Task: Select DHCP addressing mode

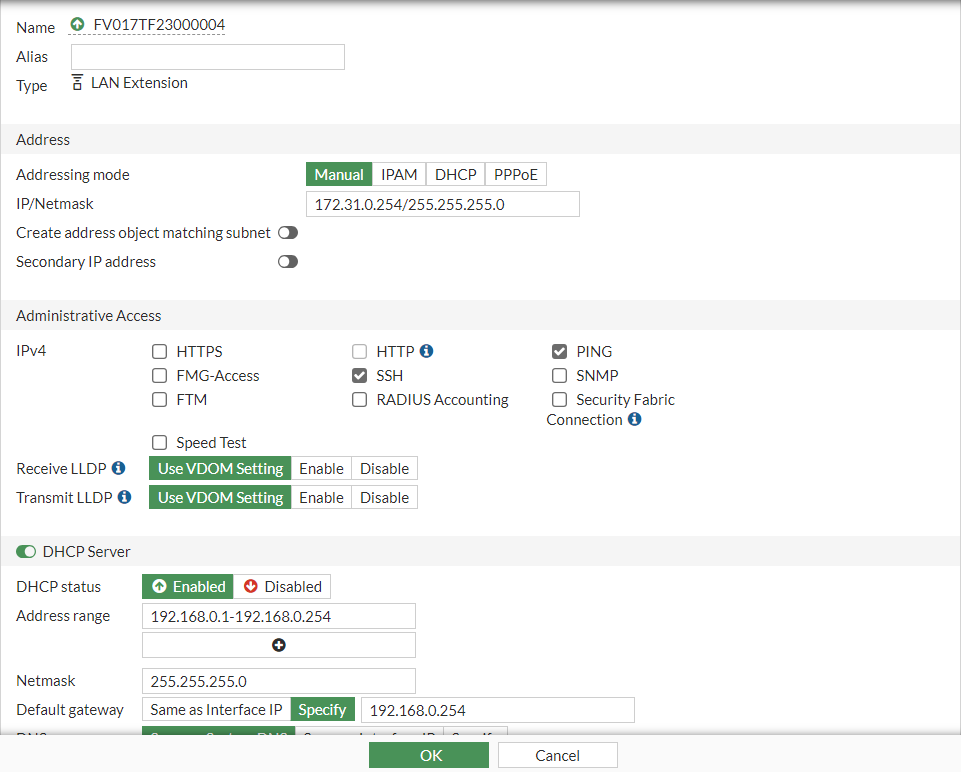Action: click(455, 175)
